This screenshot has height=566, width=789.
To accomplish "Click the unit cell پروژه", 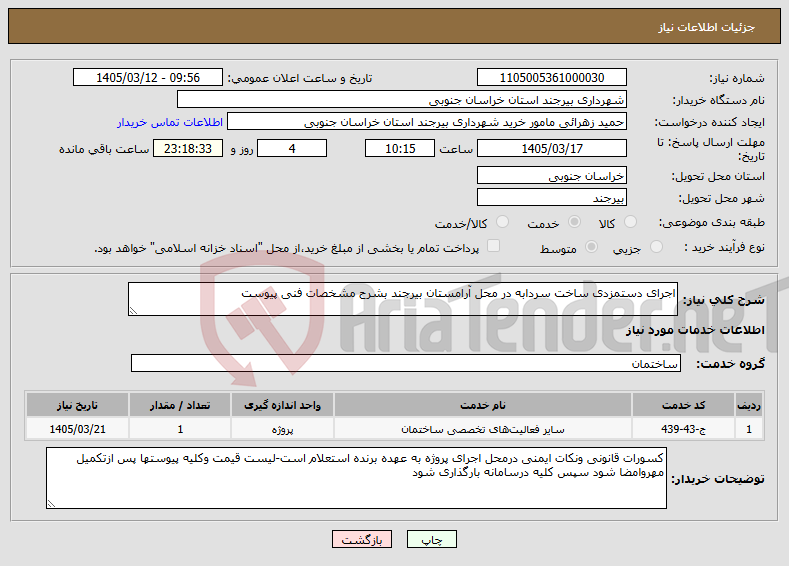I will pyautogui.click(x=282, y=429).
